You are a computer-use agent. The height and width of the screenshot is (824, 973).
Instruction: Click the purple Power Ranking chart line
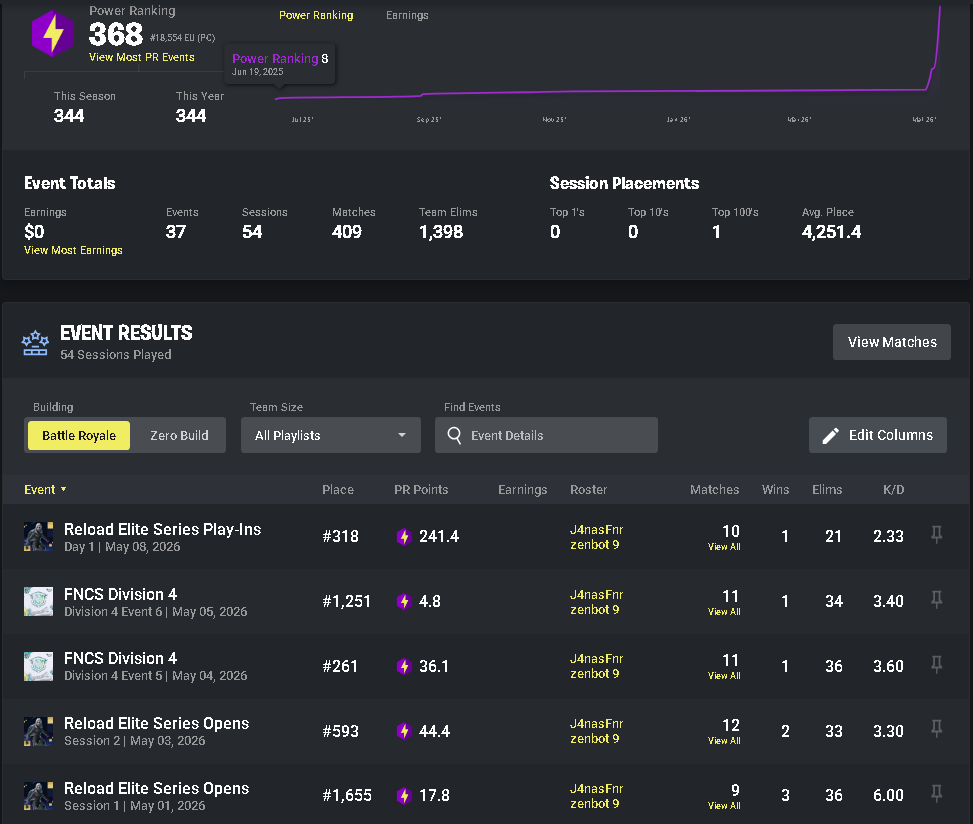[x=608, y=91]
